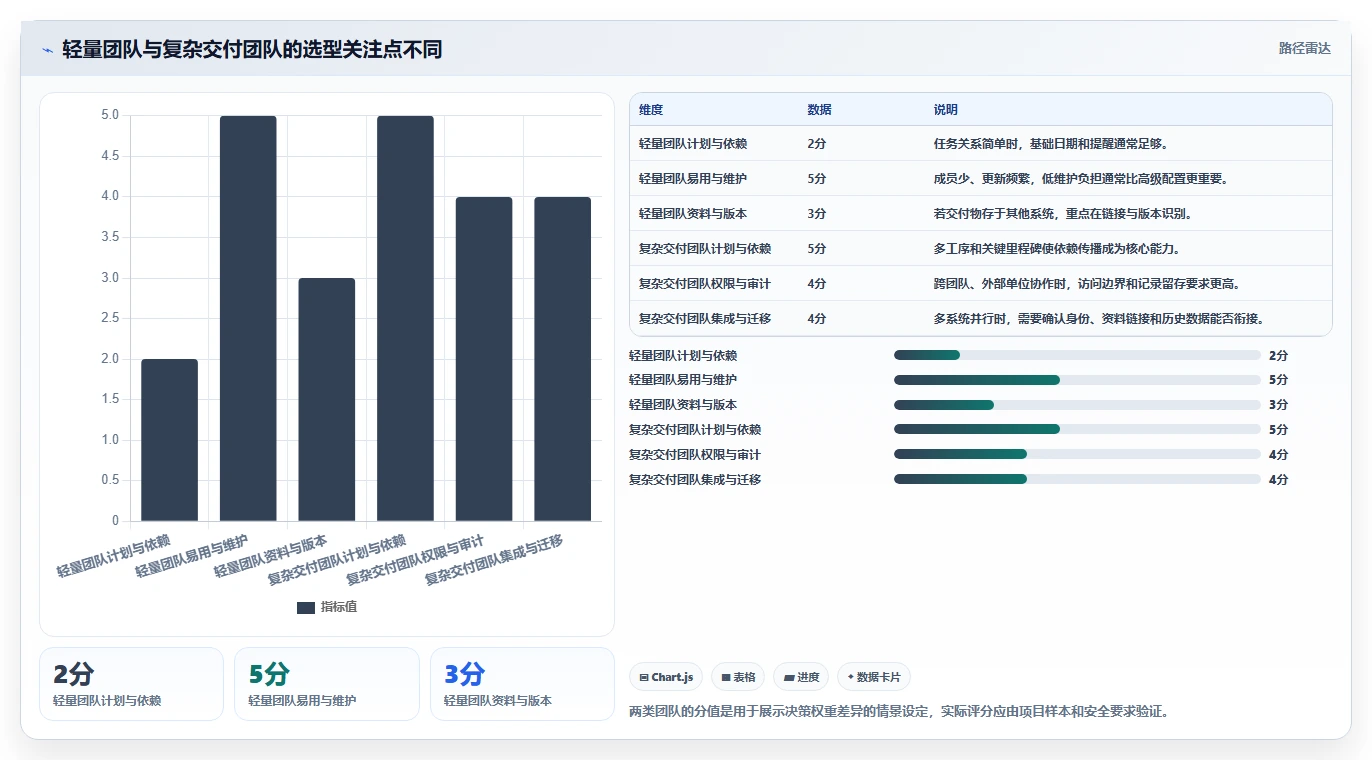Click the chart bar for 复杂交付团队计划与依赖
Screen dimensions: 1372x760
point(405,318)
